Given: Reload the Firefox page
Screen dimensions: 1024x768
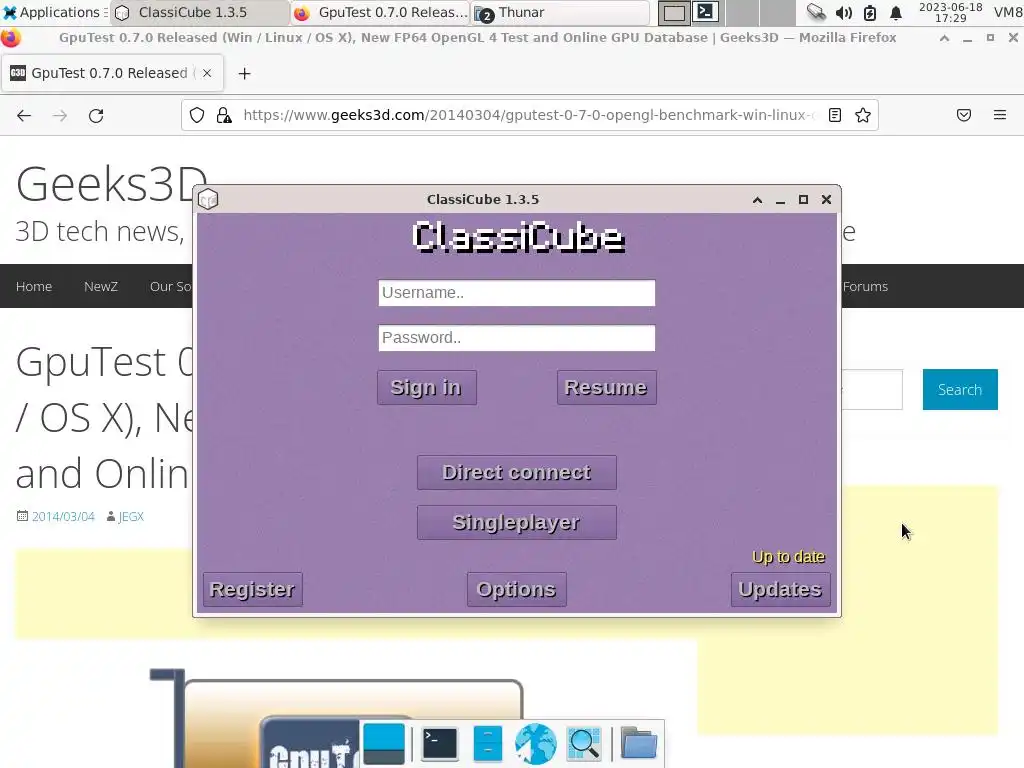Looking at the screenshot, I should coord(96,116).
